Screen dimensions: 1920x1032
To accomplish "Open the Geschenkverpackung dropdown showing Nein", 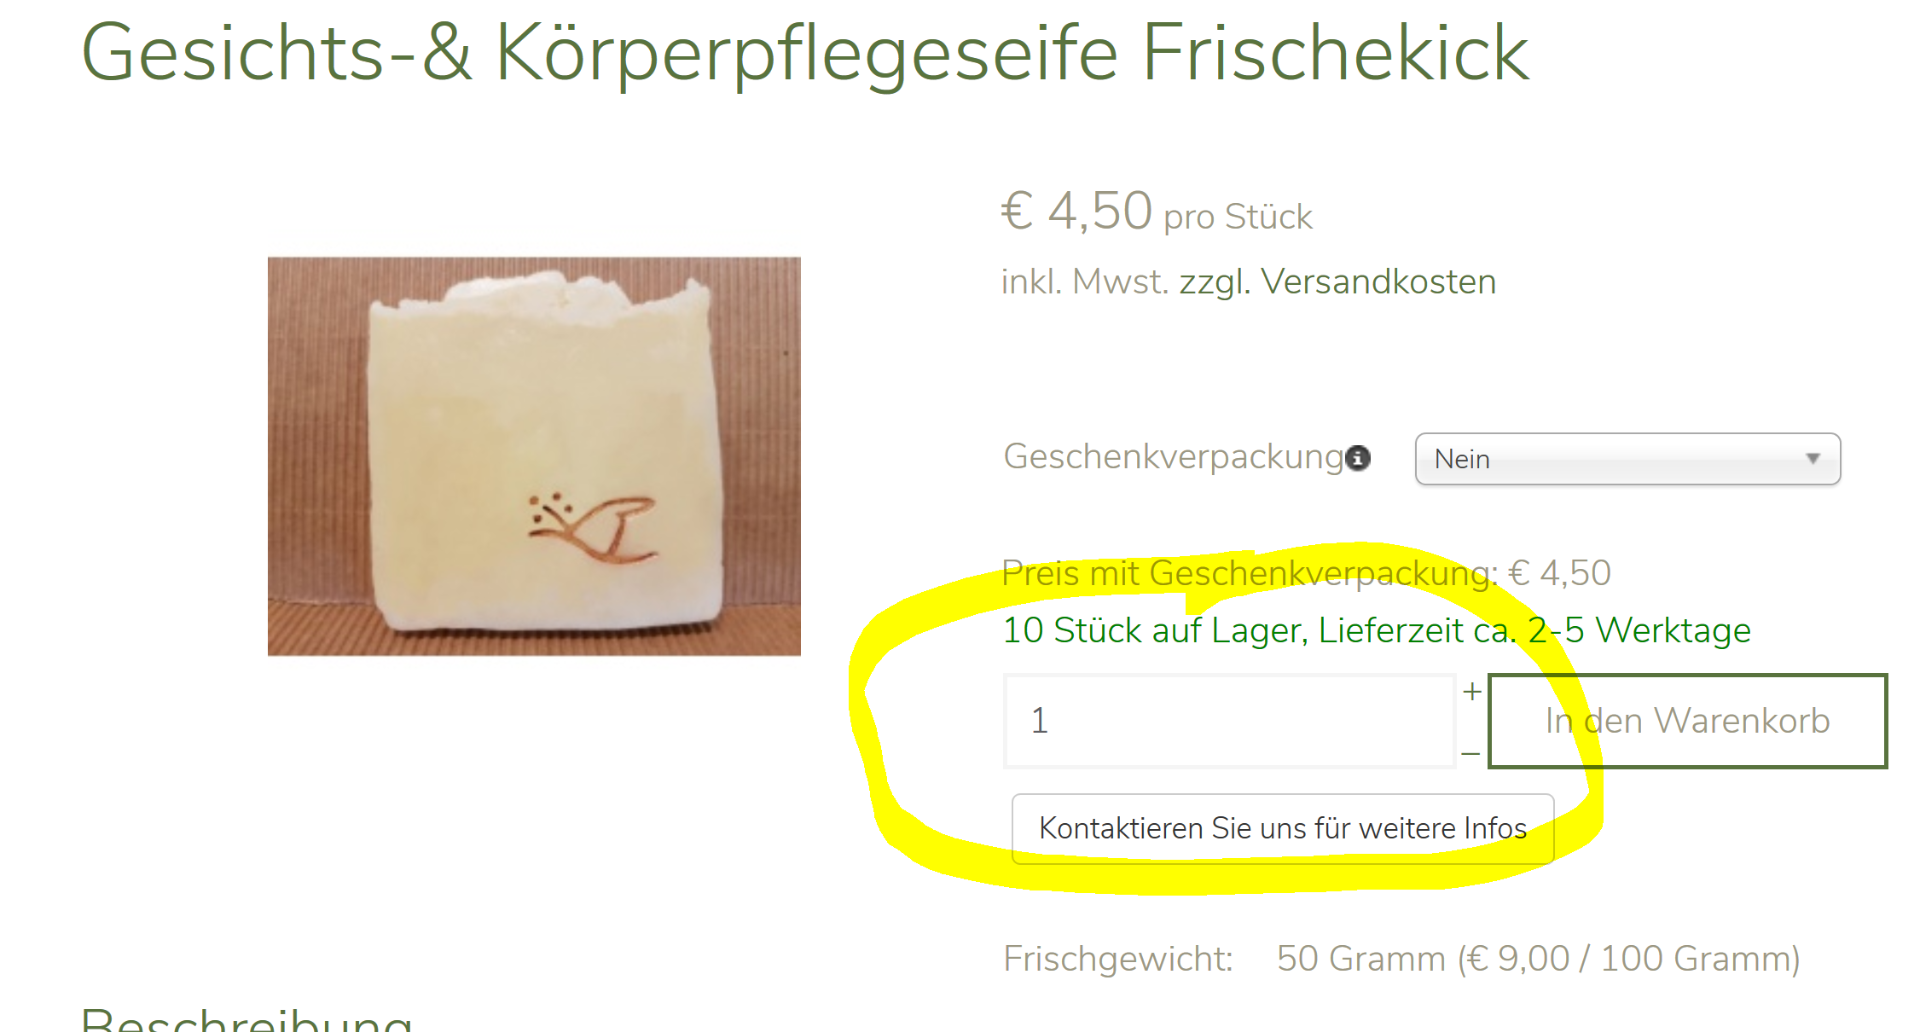I will pyautogui.click(x=1627, y=459).
